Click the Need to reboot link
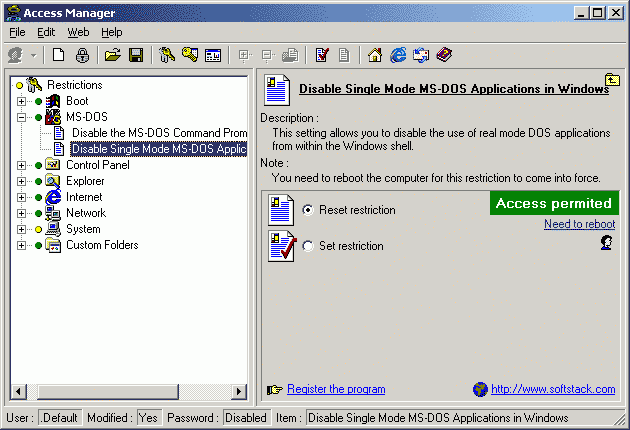 coord(580,224)
